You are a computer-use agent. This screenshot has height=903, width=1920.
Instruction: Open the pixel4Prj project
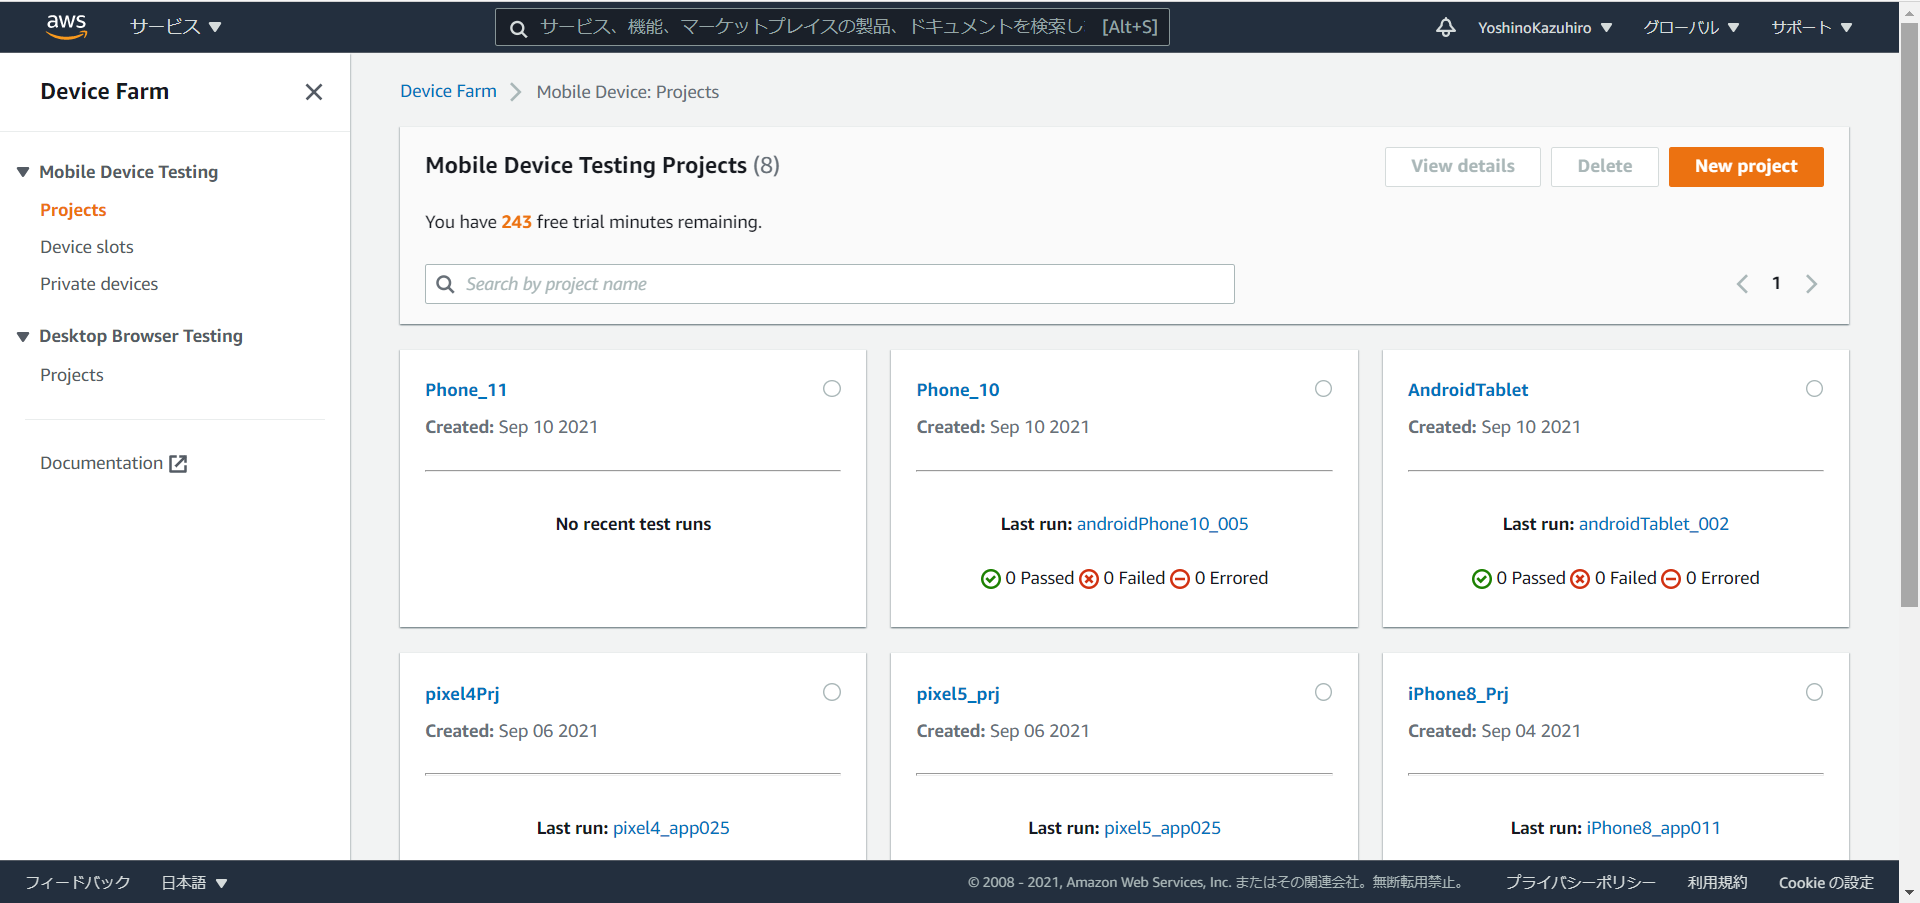click(462, 694)
